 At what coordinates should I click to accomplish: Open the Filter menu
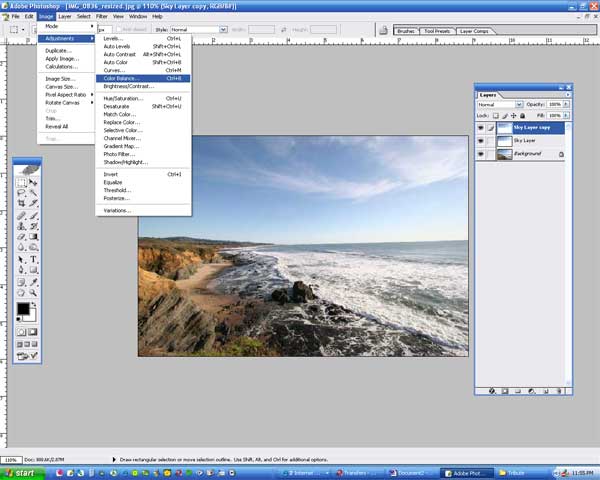point(101,16)
